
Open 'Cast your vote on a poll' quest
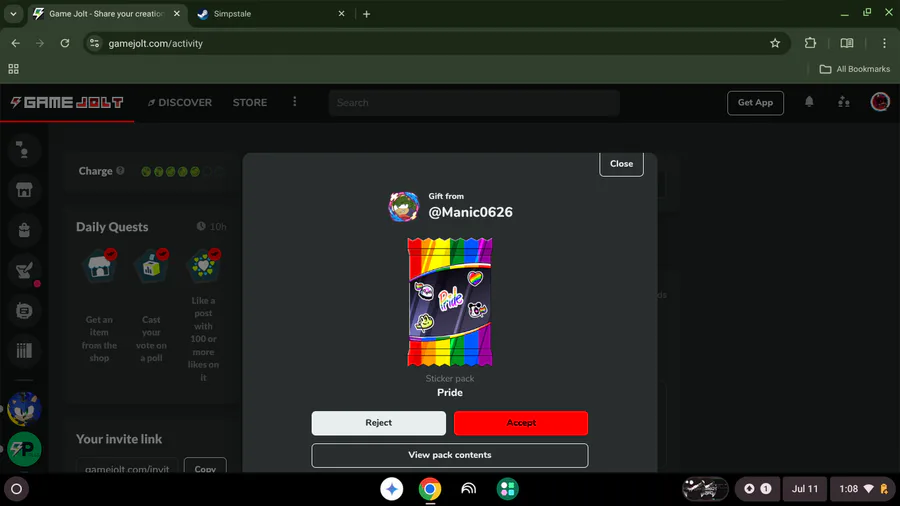(151, 306)
